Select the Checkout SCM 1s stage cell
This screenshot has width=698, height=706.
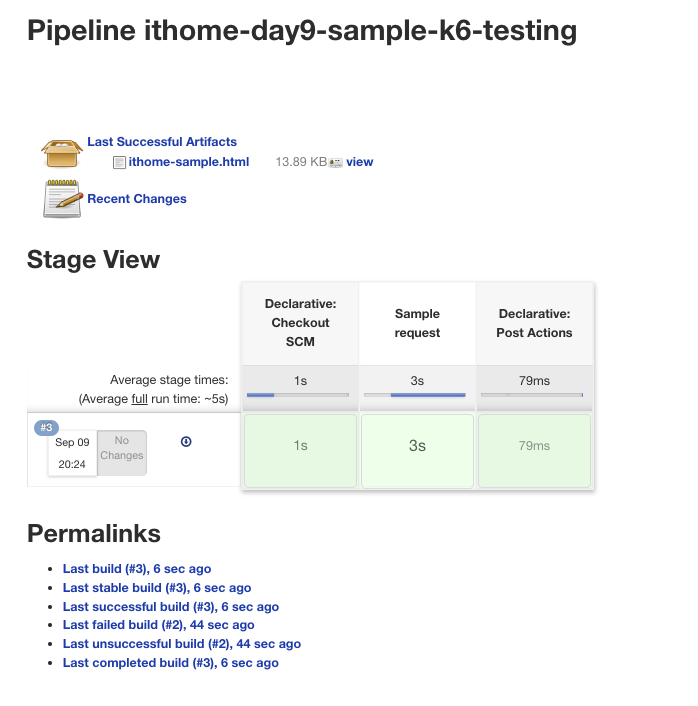pyautogui.click(x=300, y=446)
